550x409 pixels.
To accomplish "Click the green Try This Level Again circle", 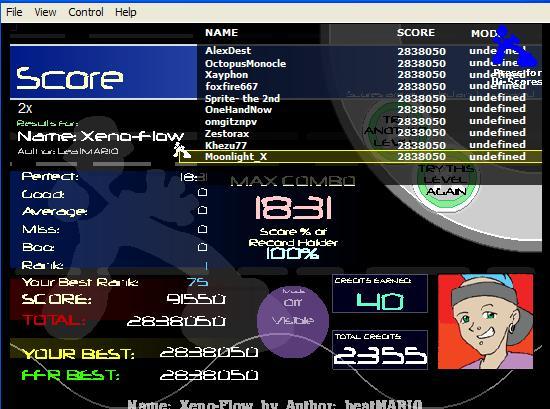I will [446, 179].
